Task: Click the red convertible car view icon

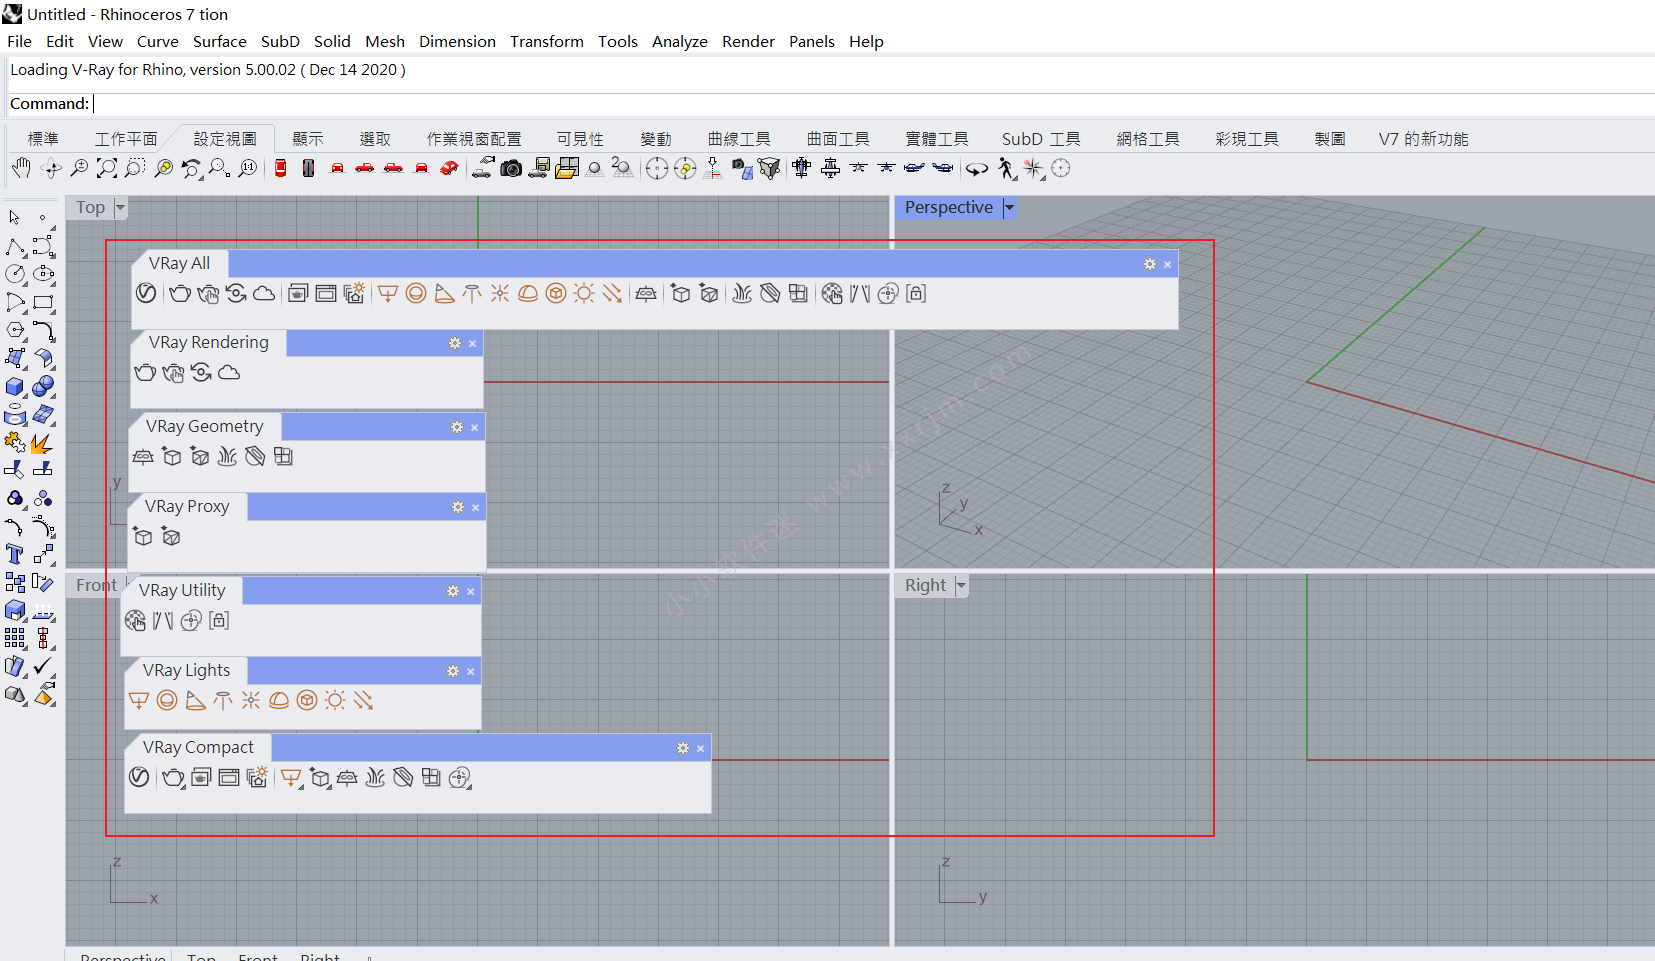Action: [450, 168]
